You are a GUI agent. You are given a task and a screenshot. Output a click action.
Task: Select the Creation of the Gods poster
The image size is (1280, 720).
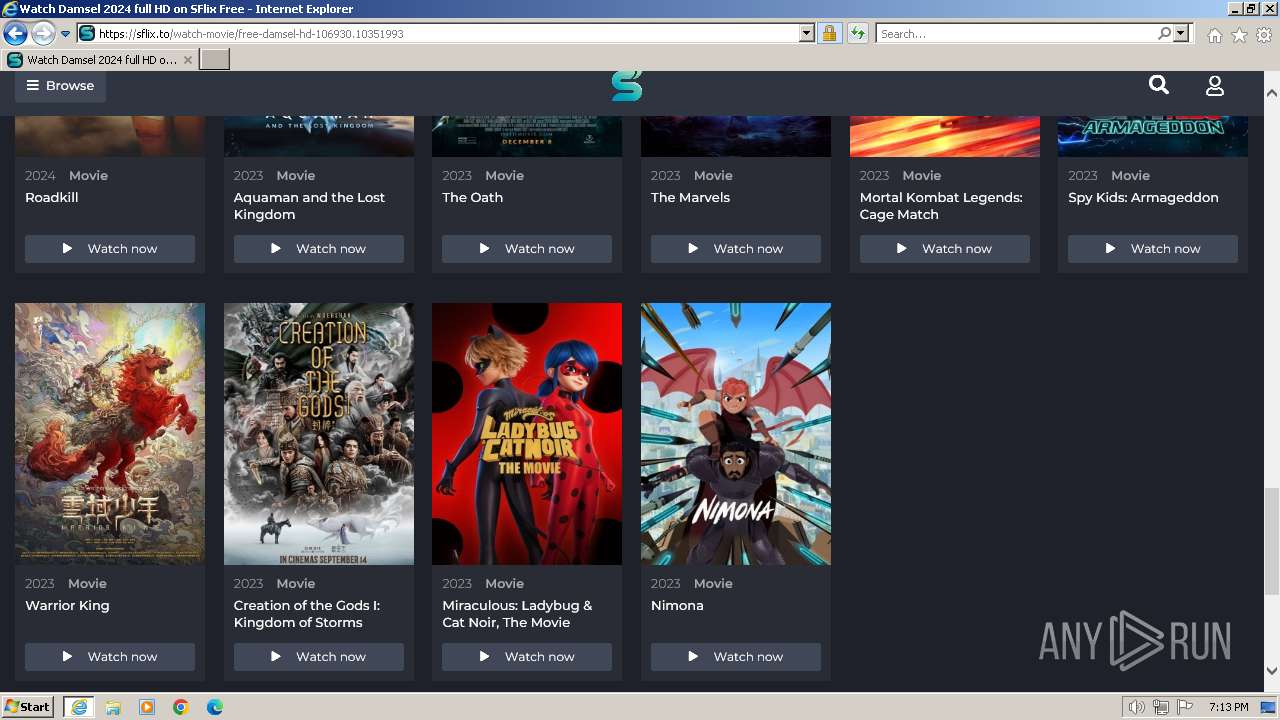319,434
